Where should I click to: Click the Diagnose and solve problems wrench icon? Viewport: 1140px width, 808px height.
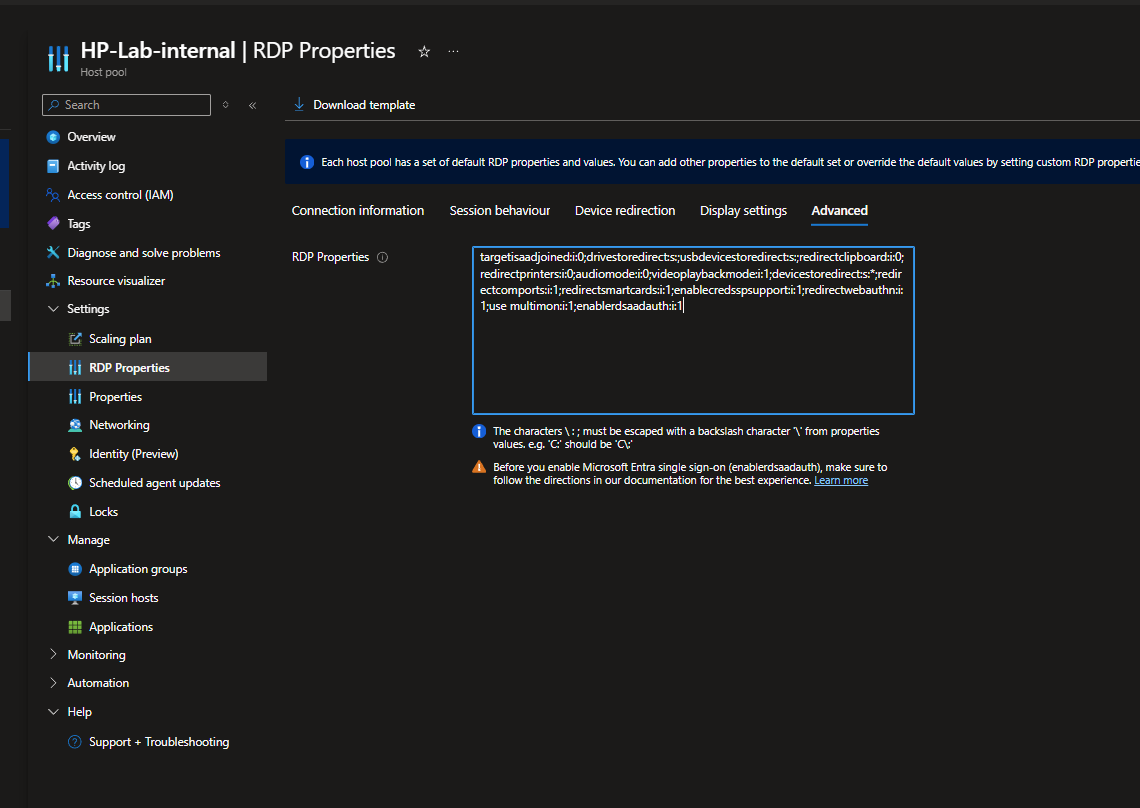53,252
